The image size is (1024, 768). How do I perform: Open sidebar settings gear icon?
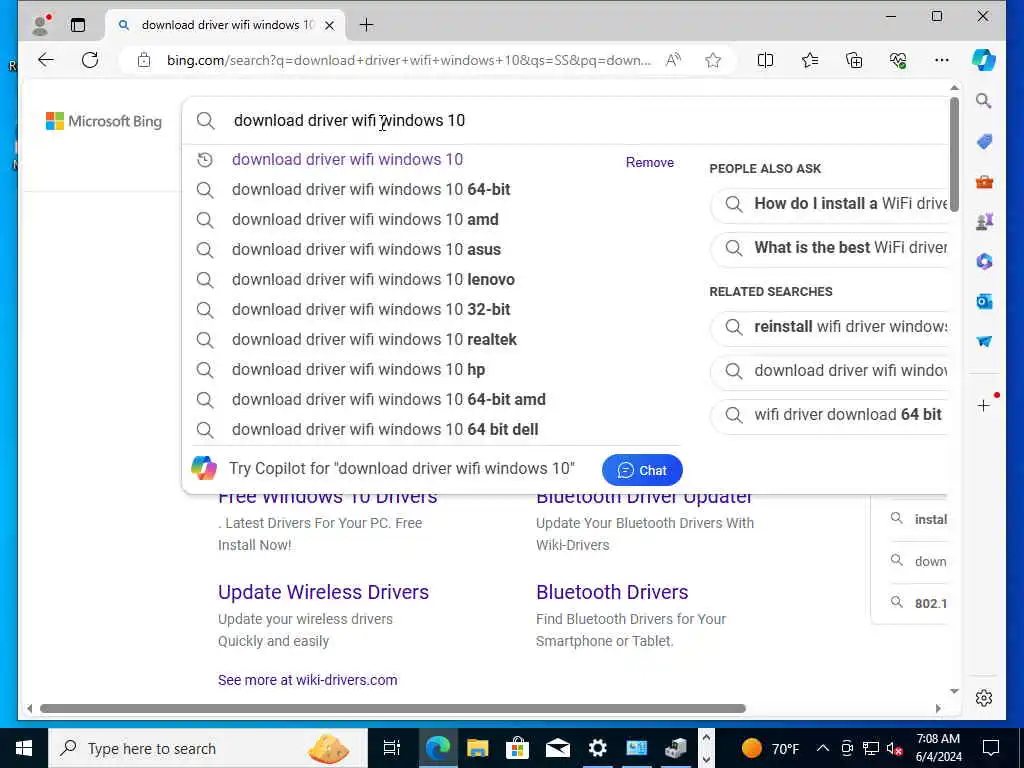pos(984,698)
